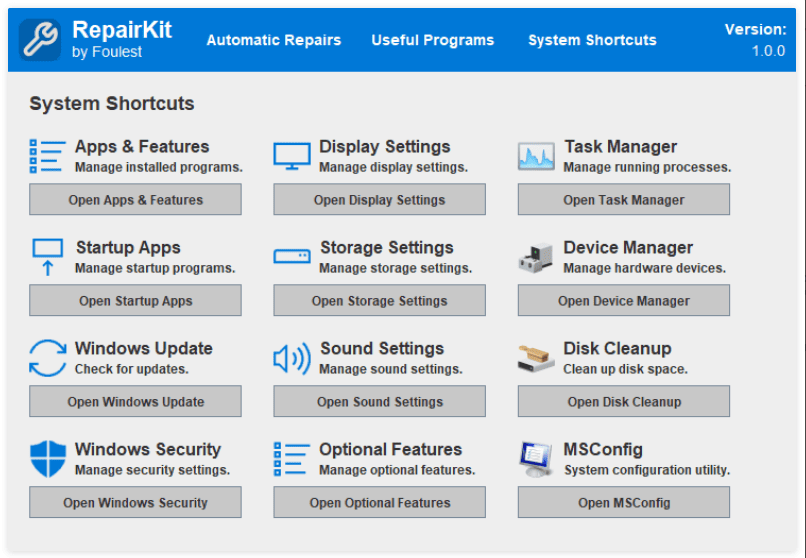Click 'Manage installed programs.' description
806x558 pixels.
[159, 168]
